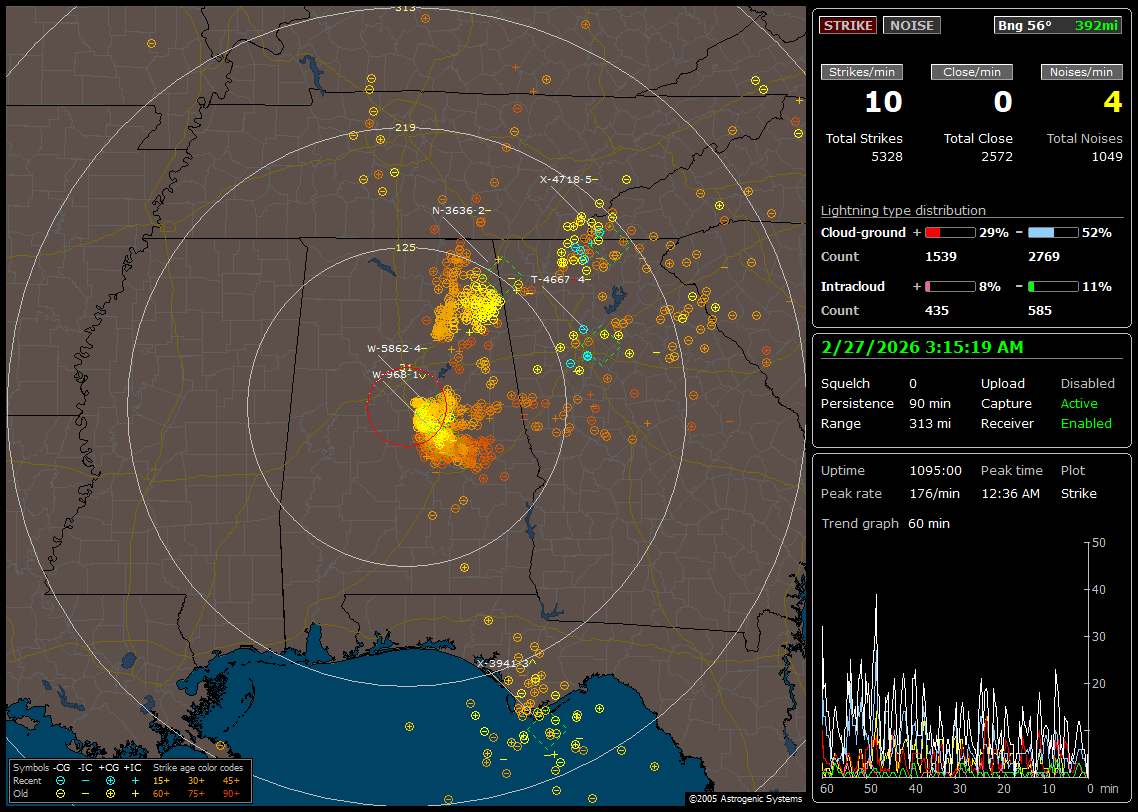This screenshot has width=1138, height=812.
Task: Click the Old negative CG legend symbol
Action: [61, 793]
